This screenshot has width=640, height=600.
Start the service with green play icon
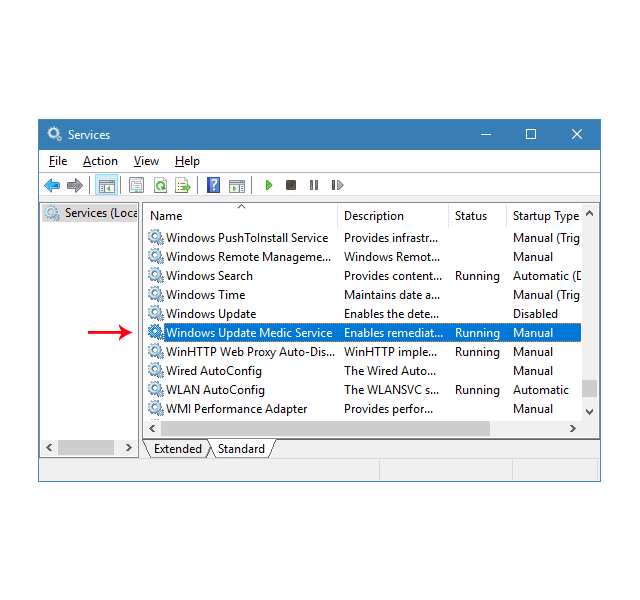269,185
